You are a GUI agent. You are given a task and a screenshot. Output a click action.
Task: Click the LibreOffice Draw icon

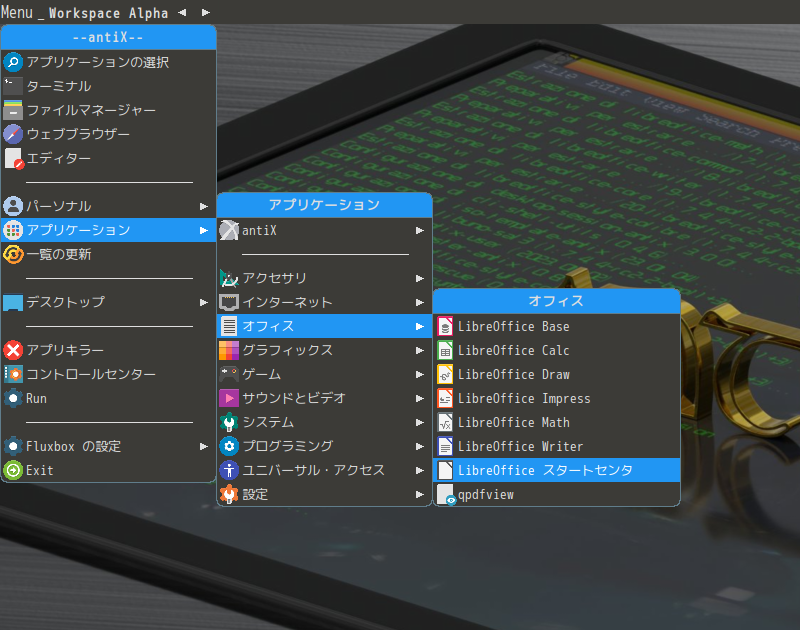coord(445,374)
